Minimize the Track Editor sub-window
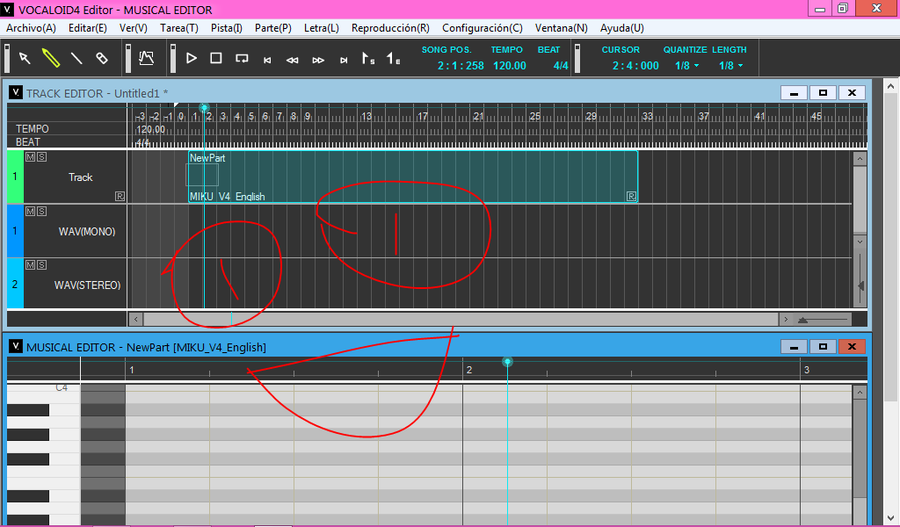Viewport: 900px width, 527px height. coord(794,93)
